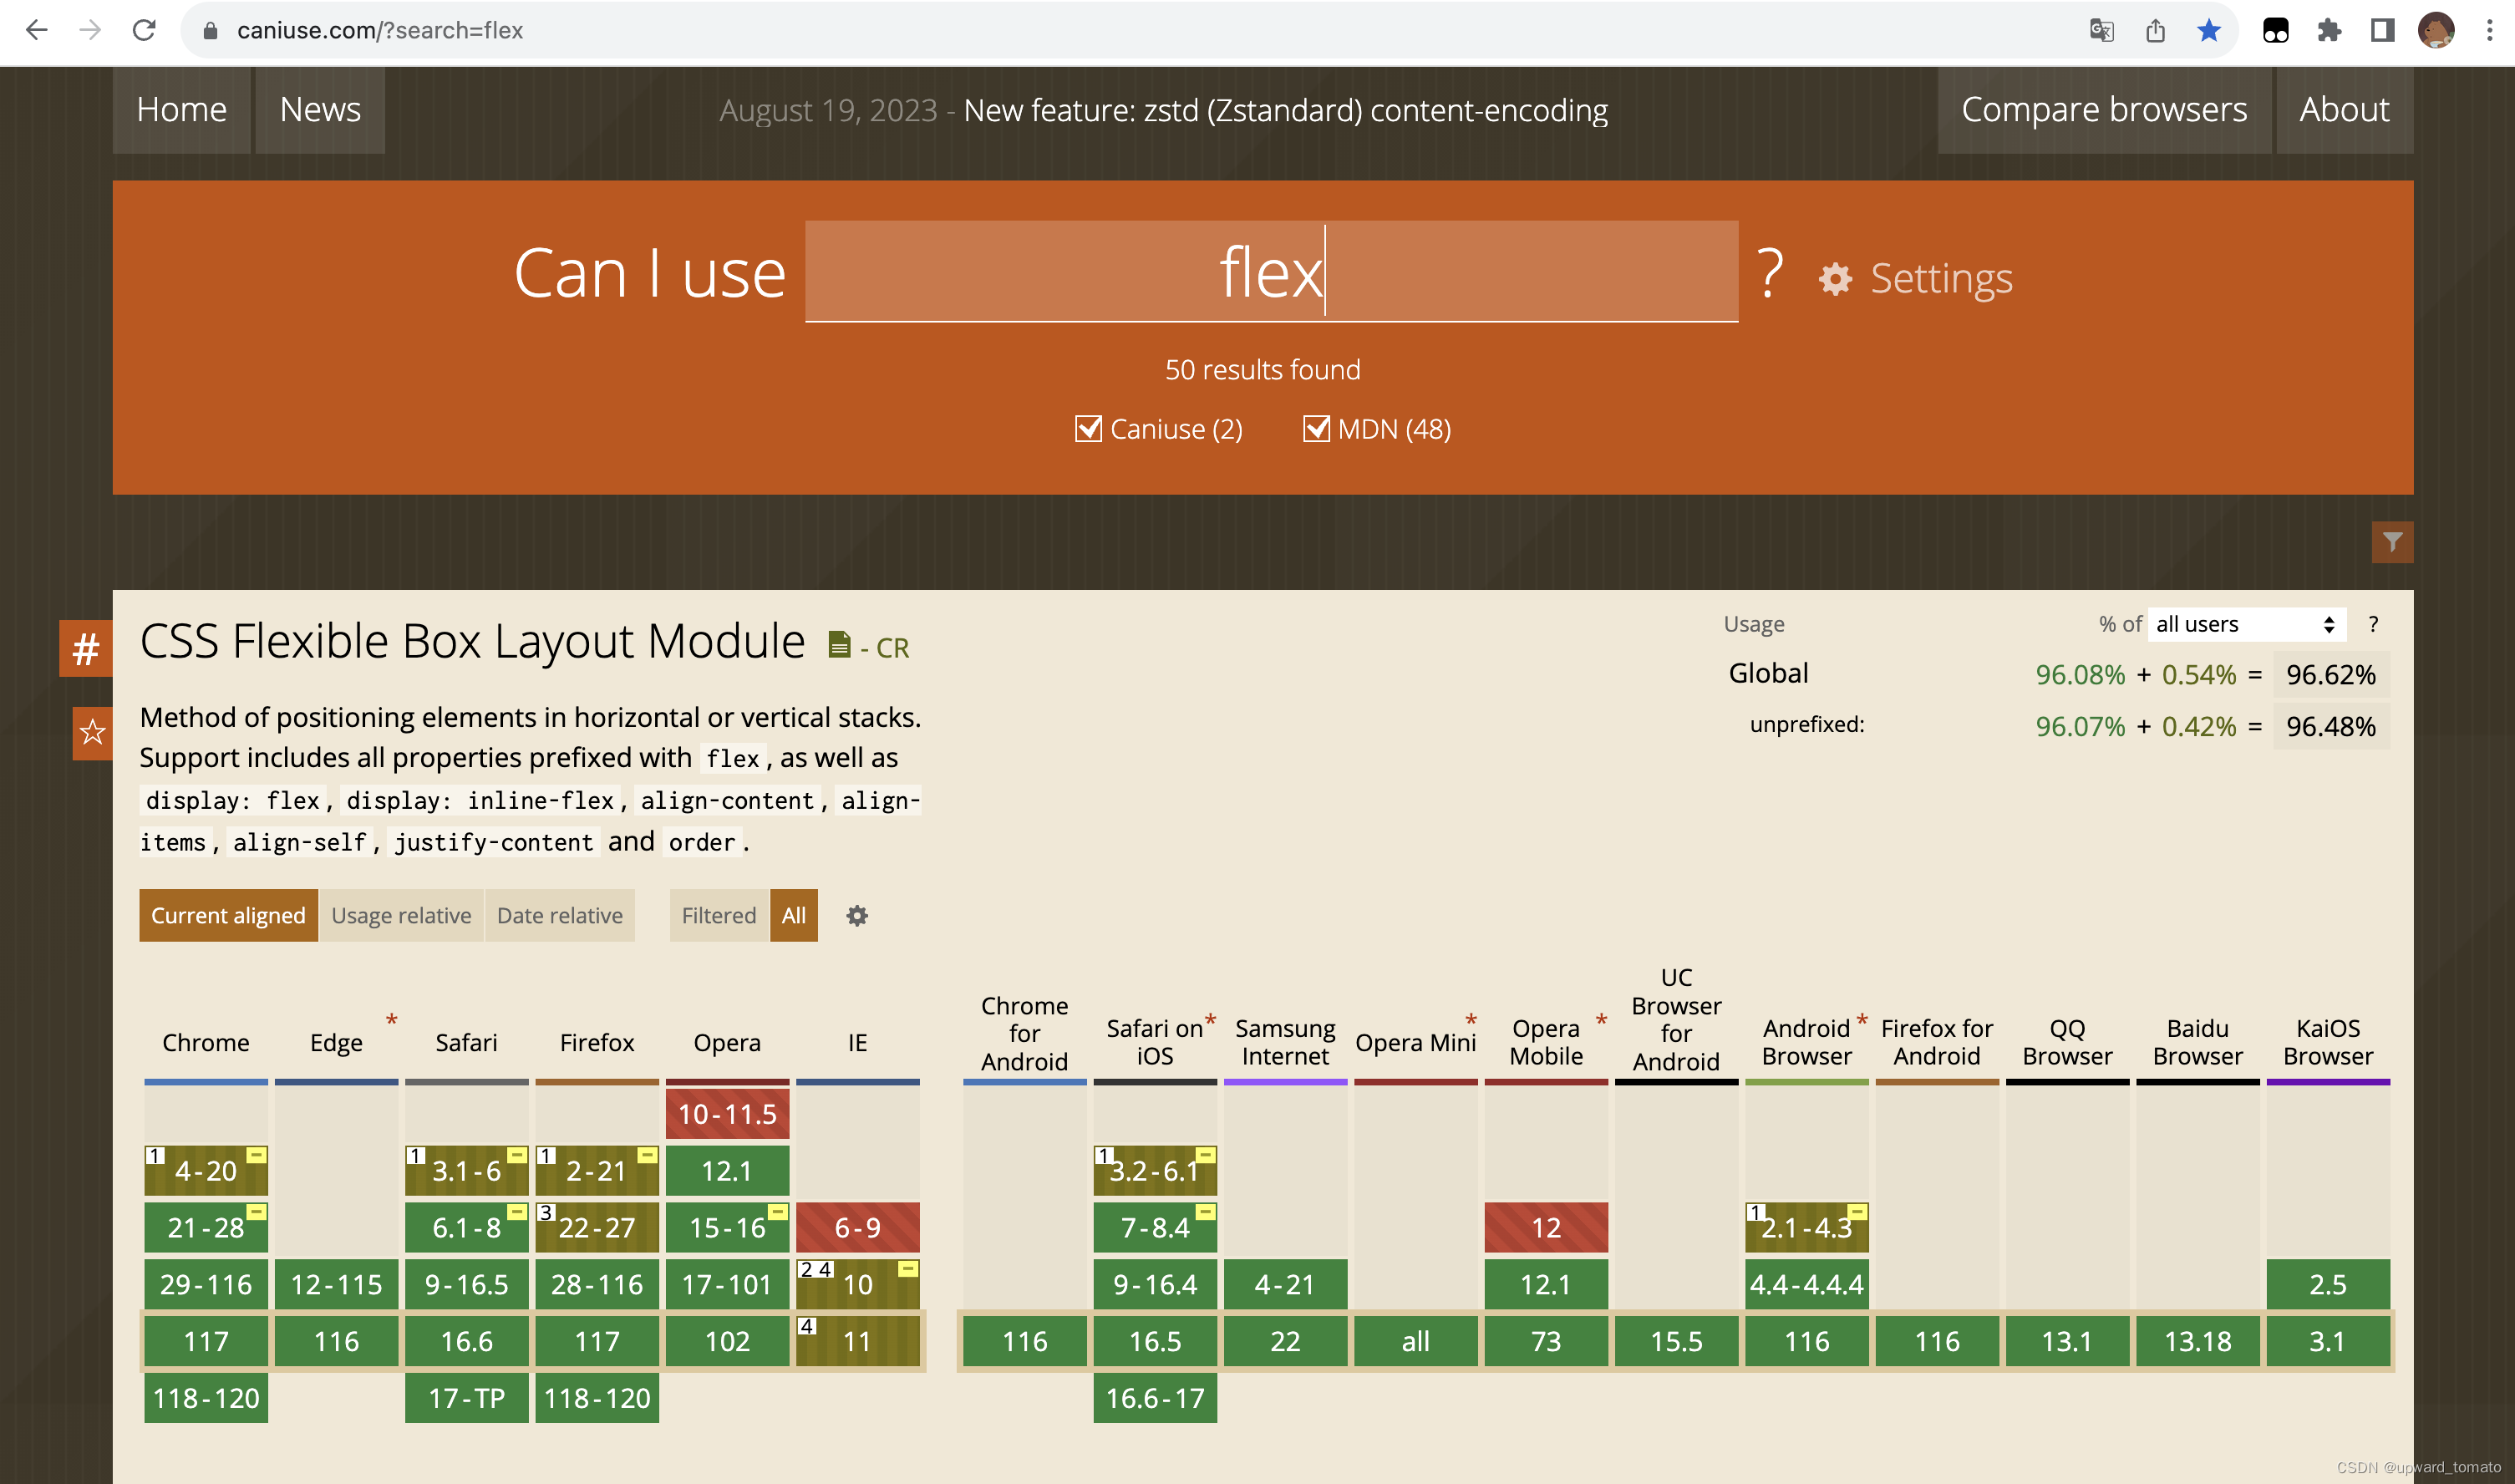Open the 'all users' usage dropdown
Screen dimensions: 2515x1484
tap(2246, 625)
